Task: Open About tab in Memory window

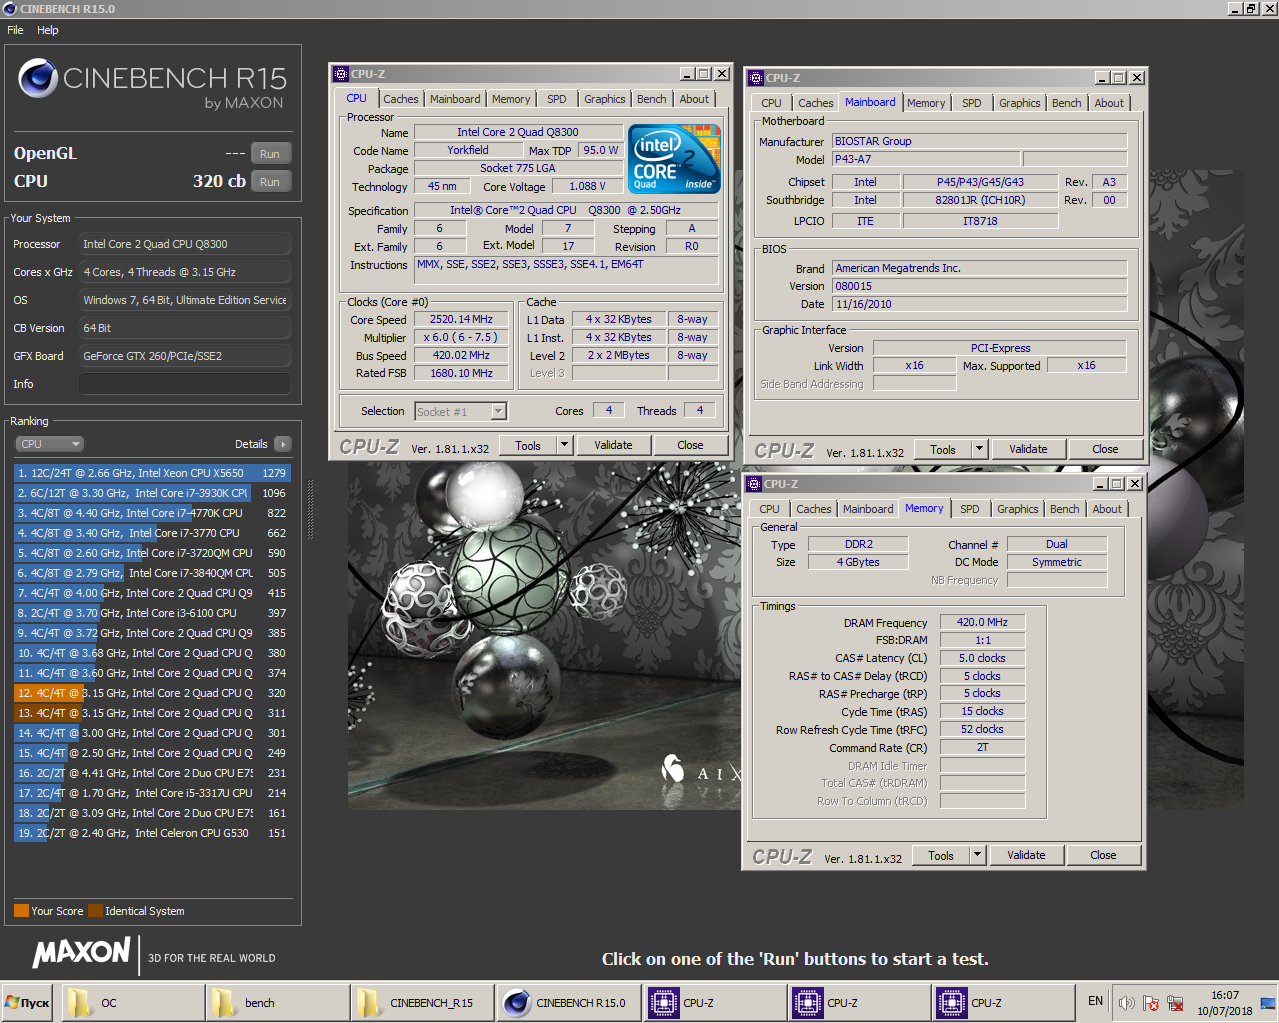Action: 1107,509
